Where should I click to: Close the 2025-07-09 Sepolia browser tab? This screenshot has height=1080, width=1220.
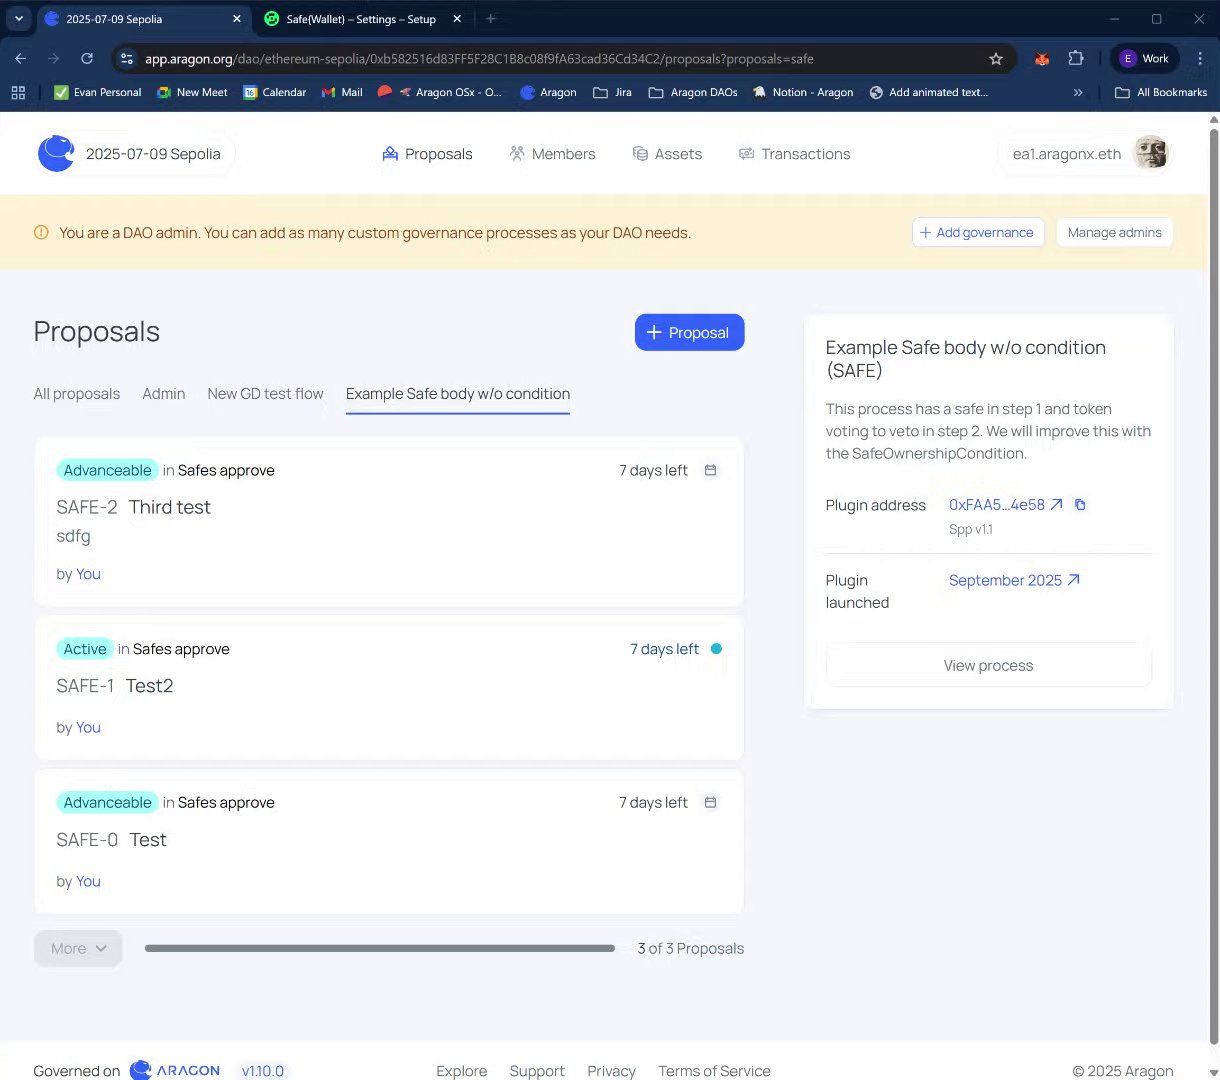pos(237,19)
